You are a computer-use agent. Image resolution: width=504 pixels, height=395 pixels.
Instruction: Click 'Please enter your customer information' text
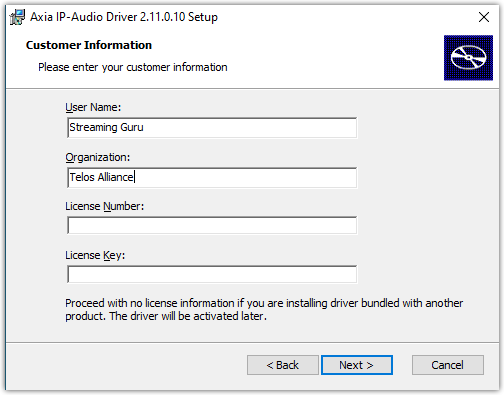coord(133,67)
